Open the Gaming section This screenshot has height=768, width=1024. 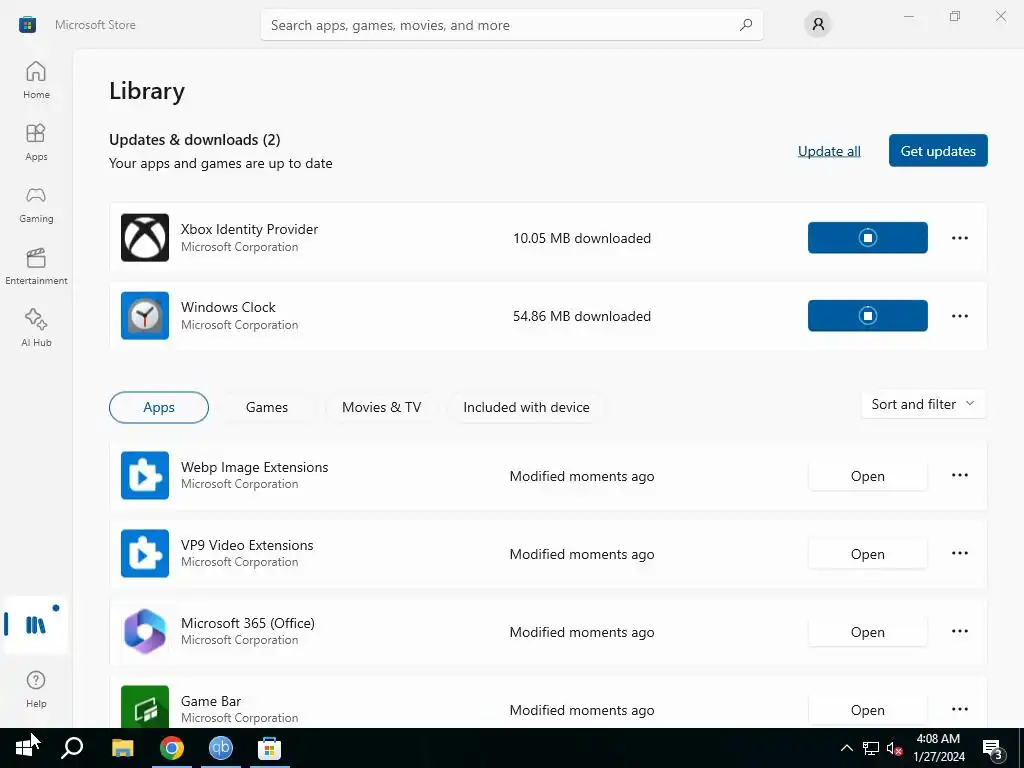(36, 204)
